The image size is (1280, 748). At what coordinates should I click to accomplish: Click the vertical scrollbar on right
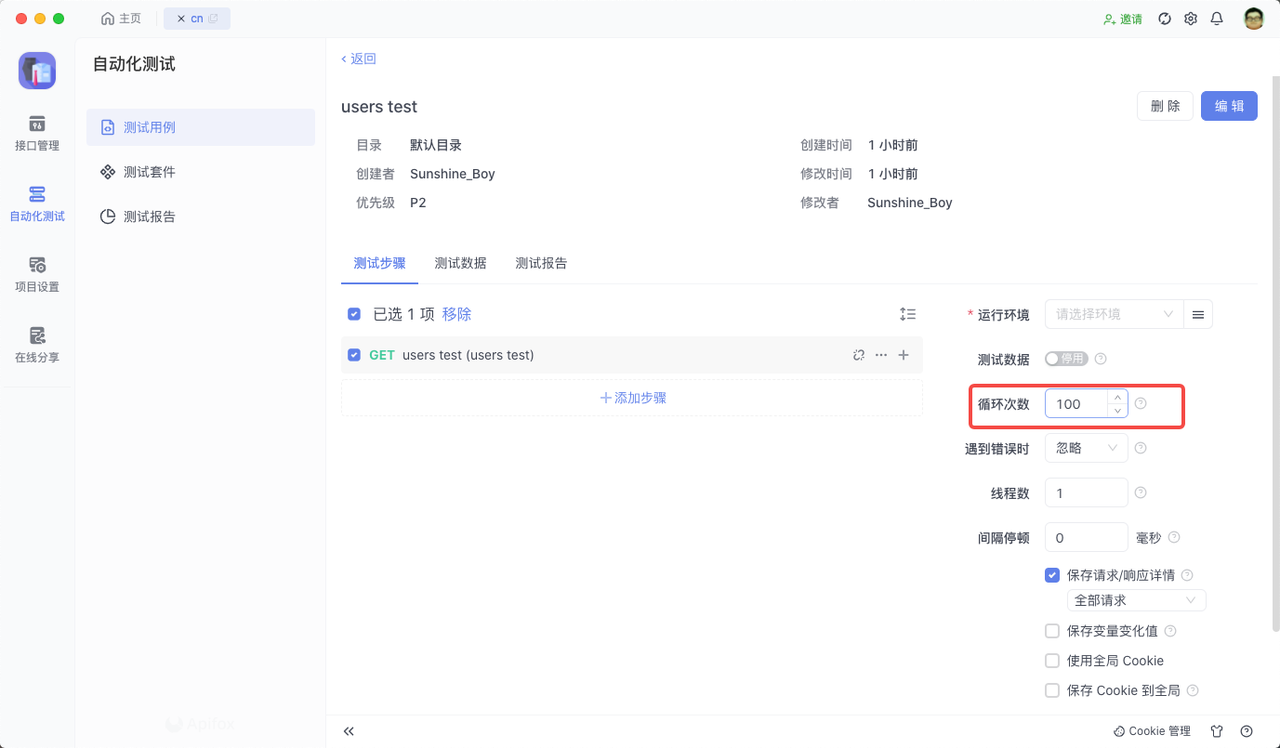[1275, 353]
